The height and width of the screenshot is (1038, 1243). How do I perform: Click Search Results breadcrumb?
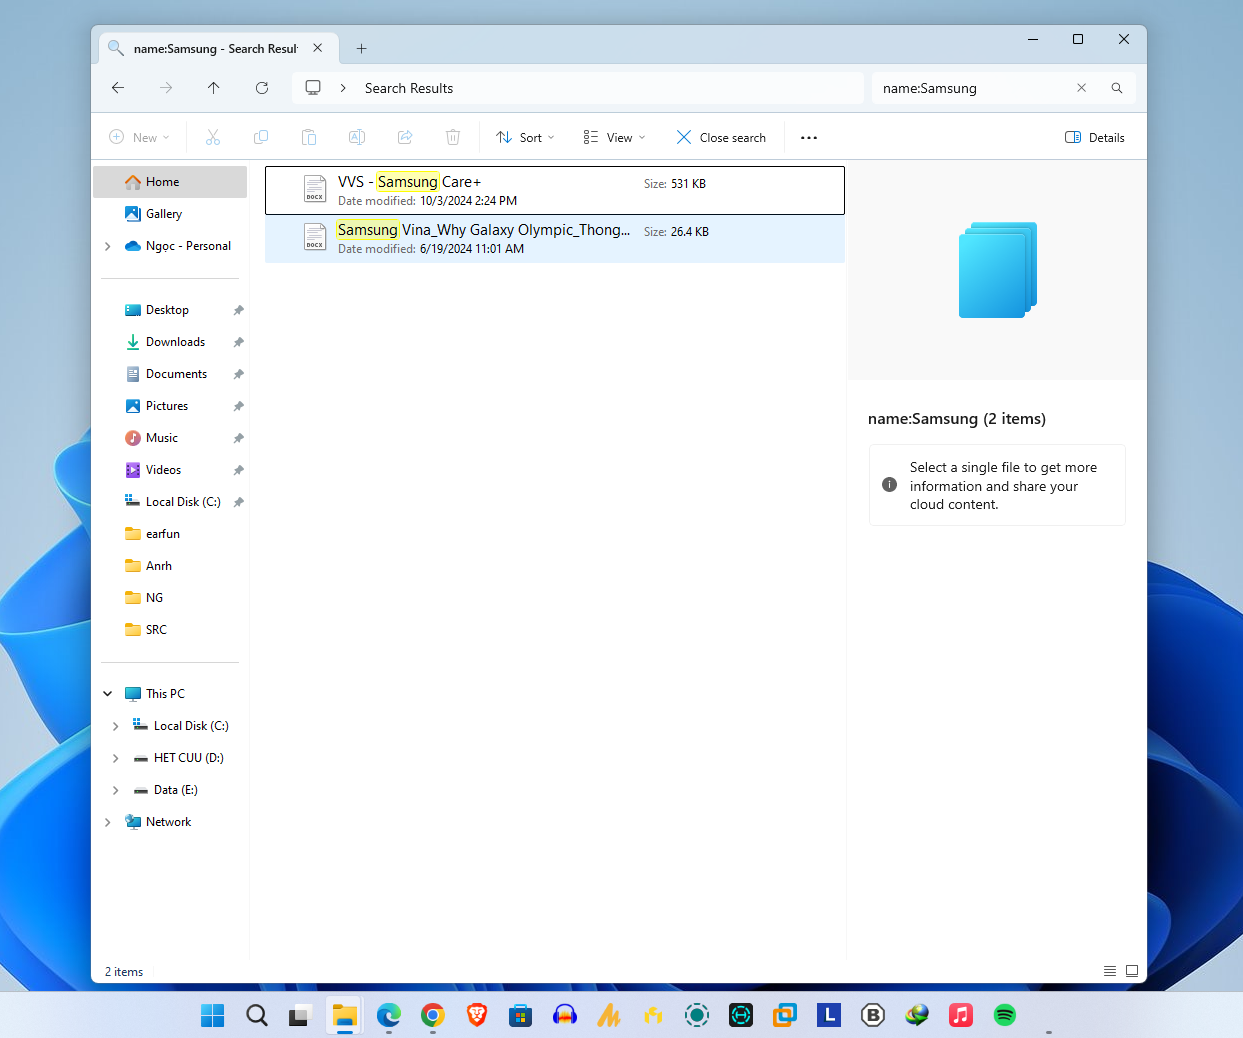[x=409, y=88]
